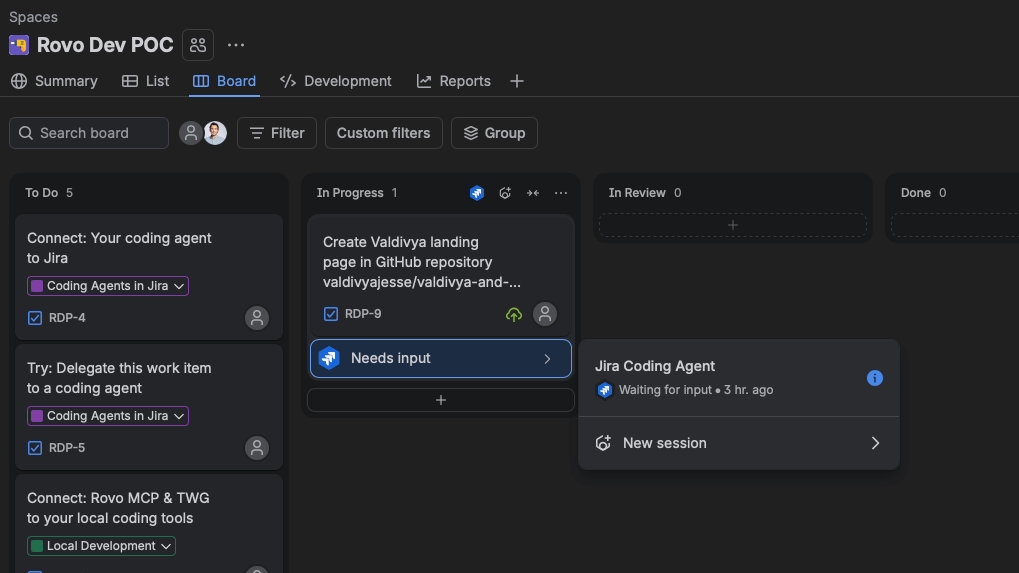Image resolution: width=1019 pixels, height=573 pixels.
Task: Open the Try: Delegate this work item card
Action: [x=149, y=407]
